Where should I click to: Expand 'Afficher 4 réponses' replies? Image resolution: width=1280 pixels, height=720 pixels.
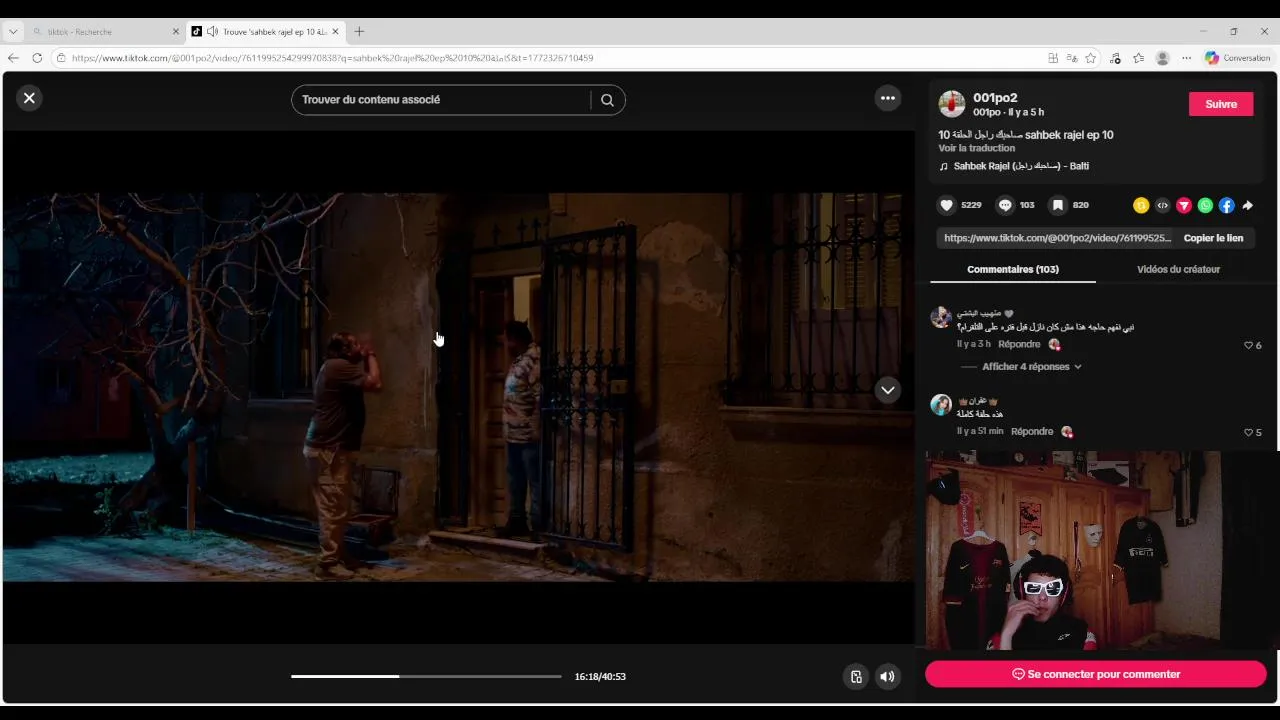click(1031, 367)
